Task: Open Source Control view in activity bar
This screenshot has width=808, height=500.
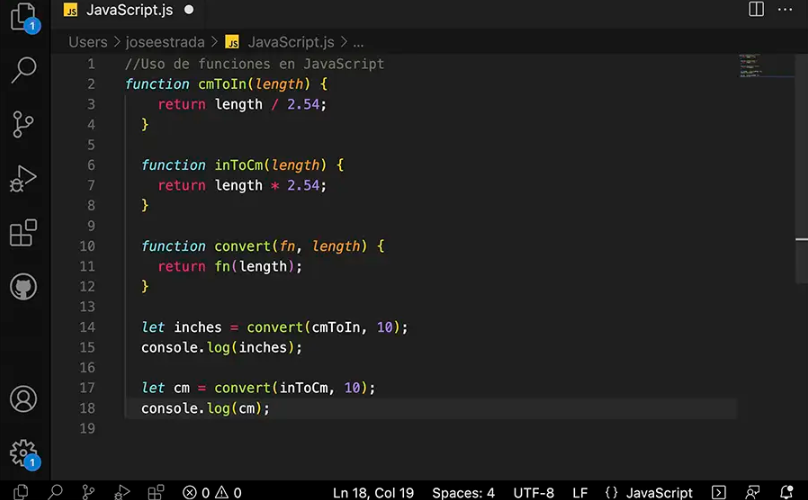Action: (23, 124)
